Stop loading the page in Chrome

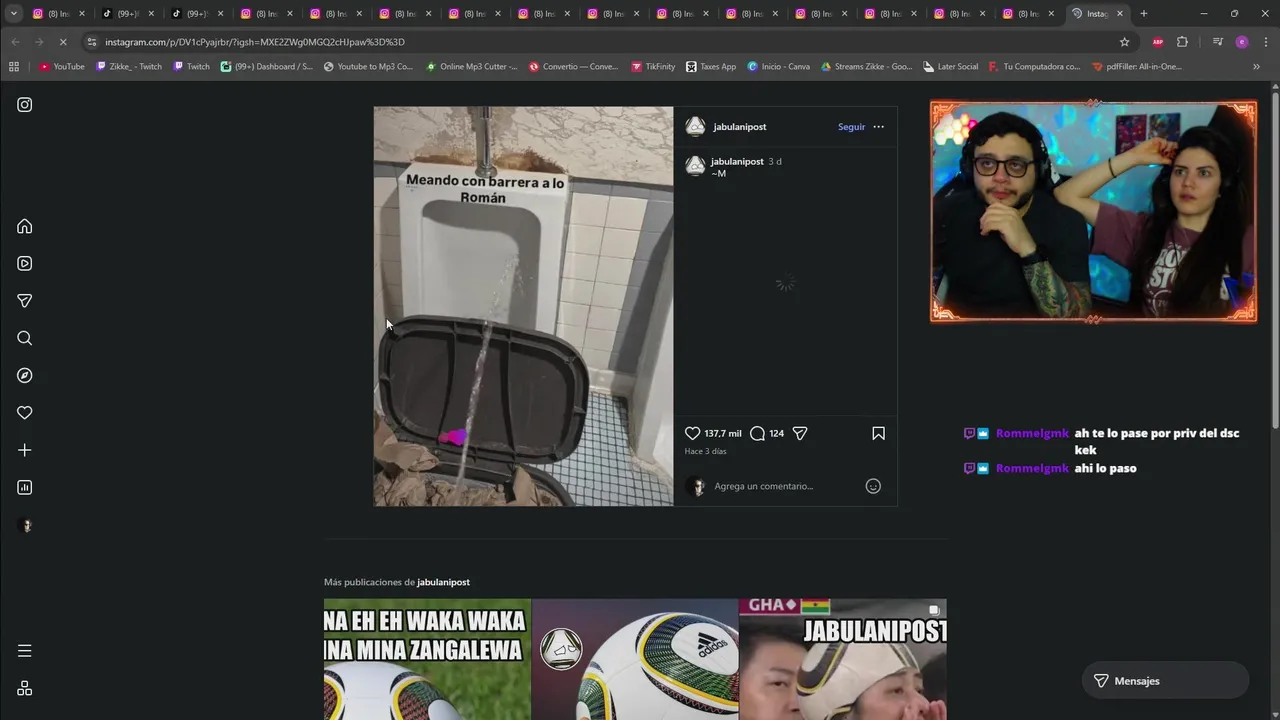click(x=63, y=42)
